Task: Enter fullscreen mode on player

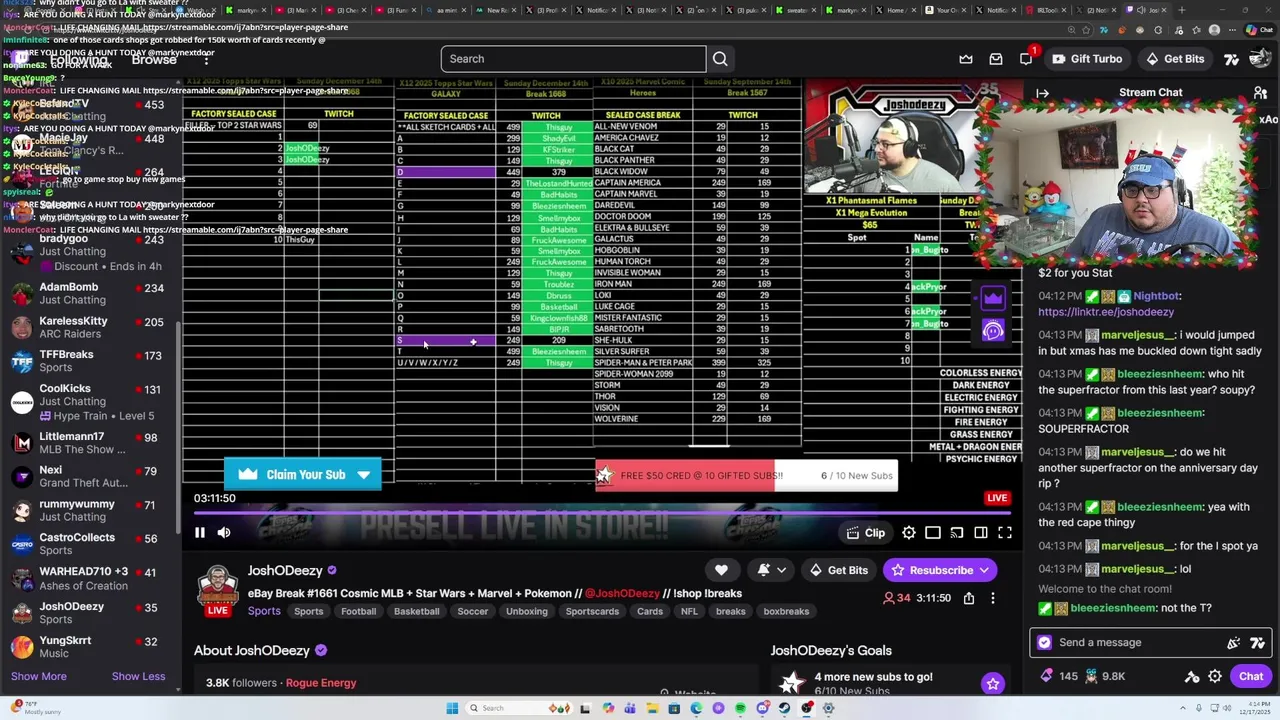Action: click(1005, 533)
